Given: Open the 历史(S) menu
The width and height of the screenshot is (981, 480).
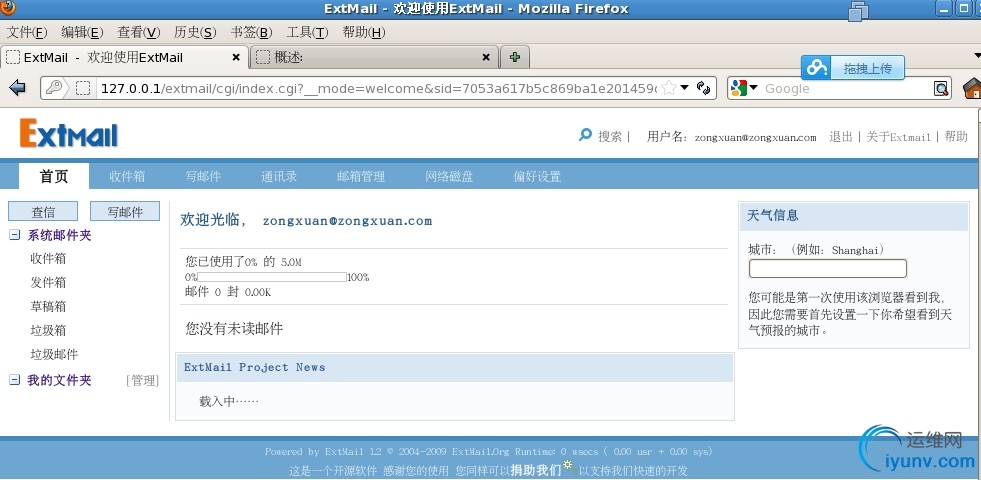Looking at the screenshot, I should click(195, 32).
